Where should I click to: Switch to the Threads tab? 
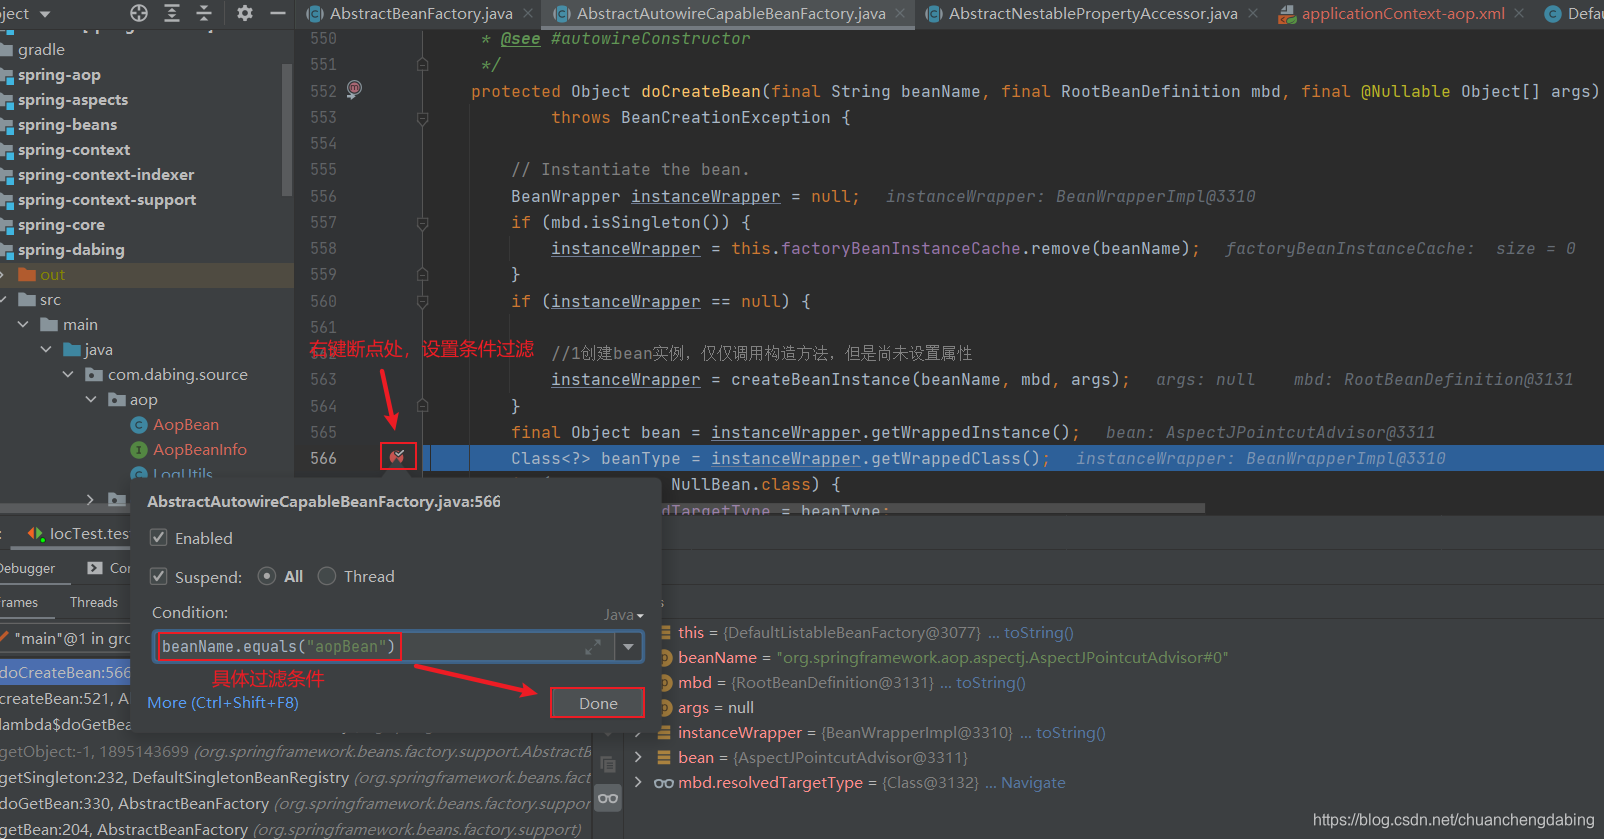point(94,602)
